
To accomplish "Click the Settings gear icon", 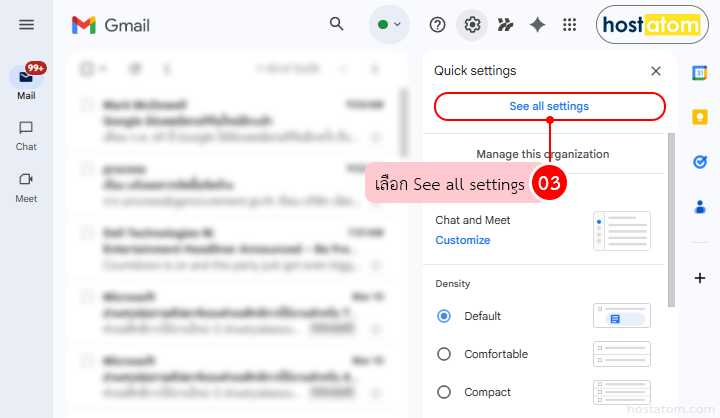I will [x=472, y=25].
